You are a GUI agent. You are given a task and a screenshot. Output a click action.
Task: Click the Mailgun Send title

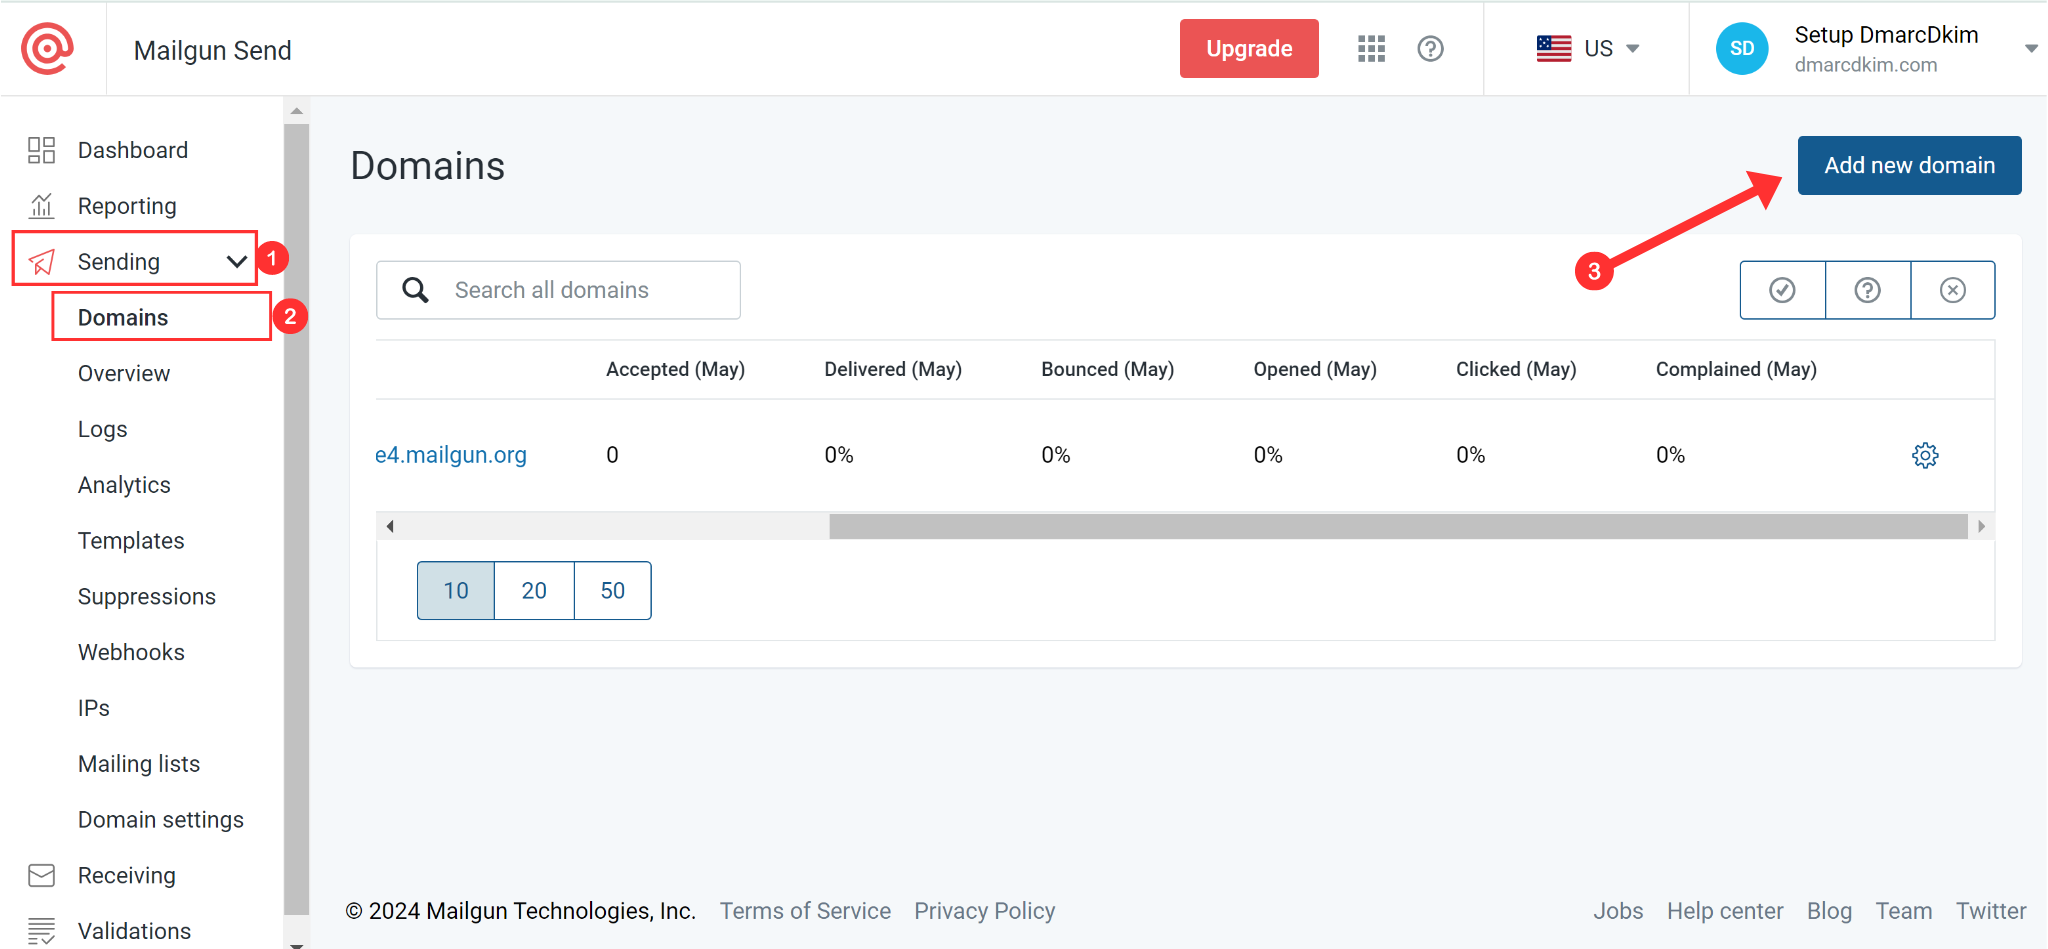213,50
